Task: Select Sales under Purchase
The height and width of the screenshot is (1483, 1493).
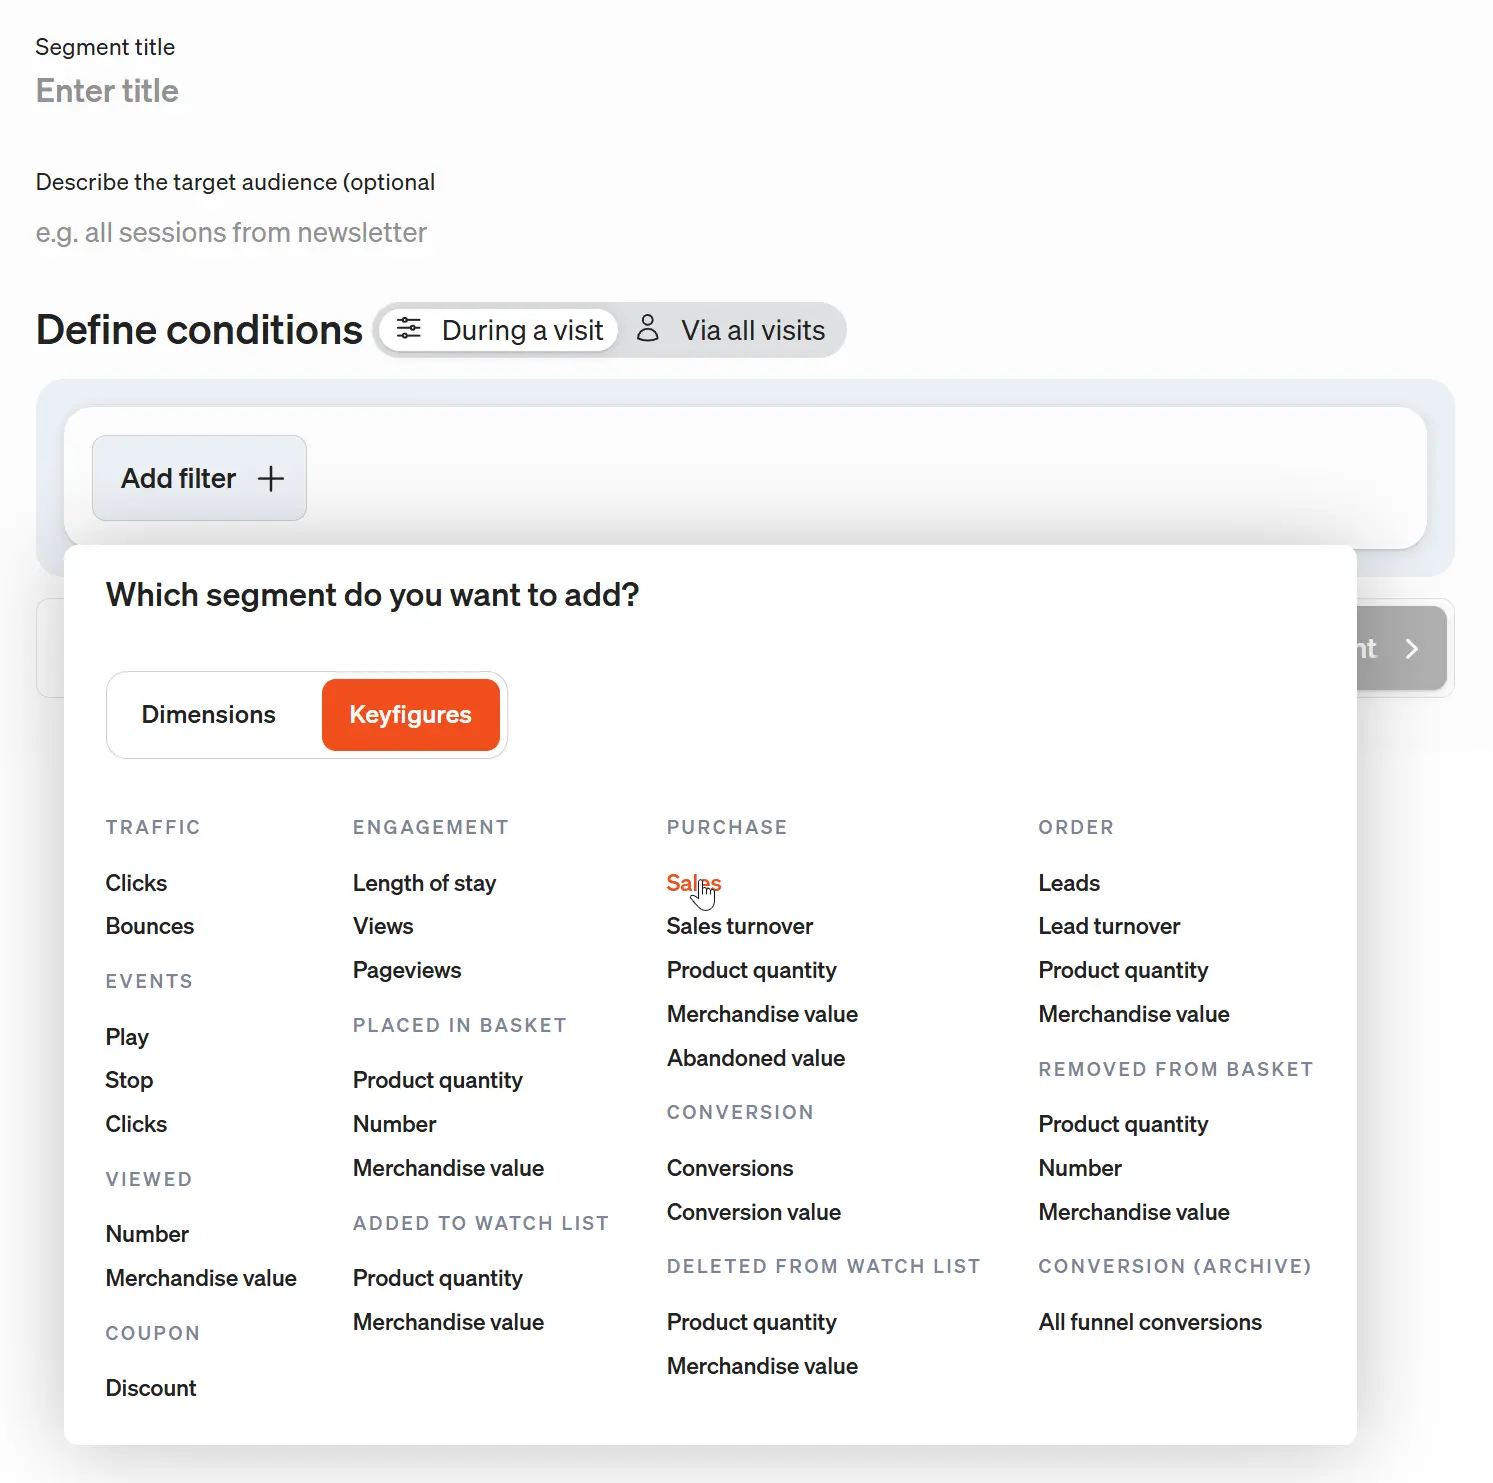Action: pyautogui.click(x=693, y=883)
